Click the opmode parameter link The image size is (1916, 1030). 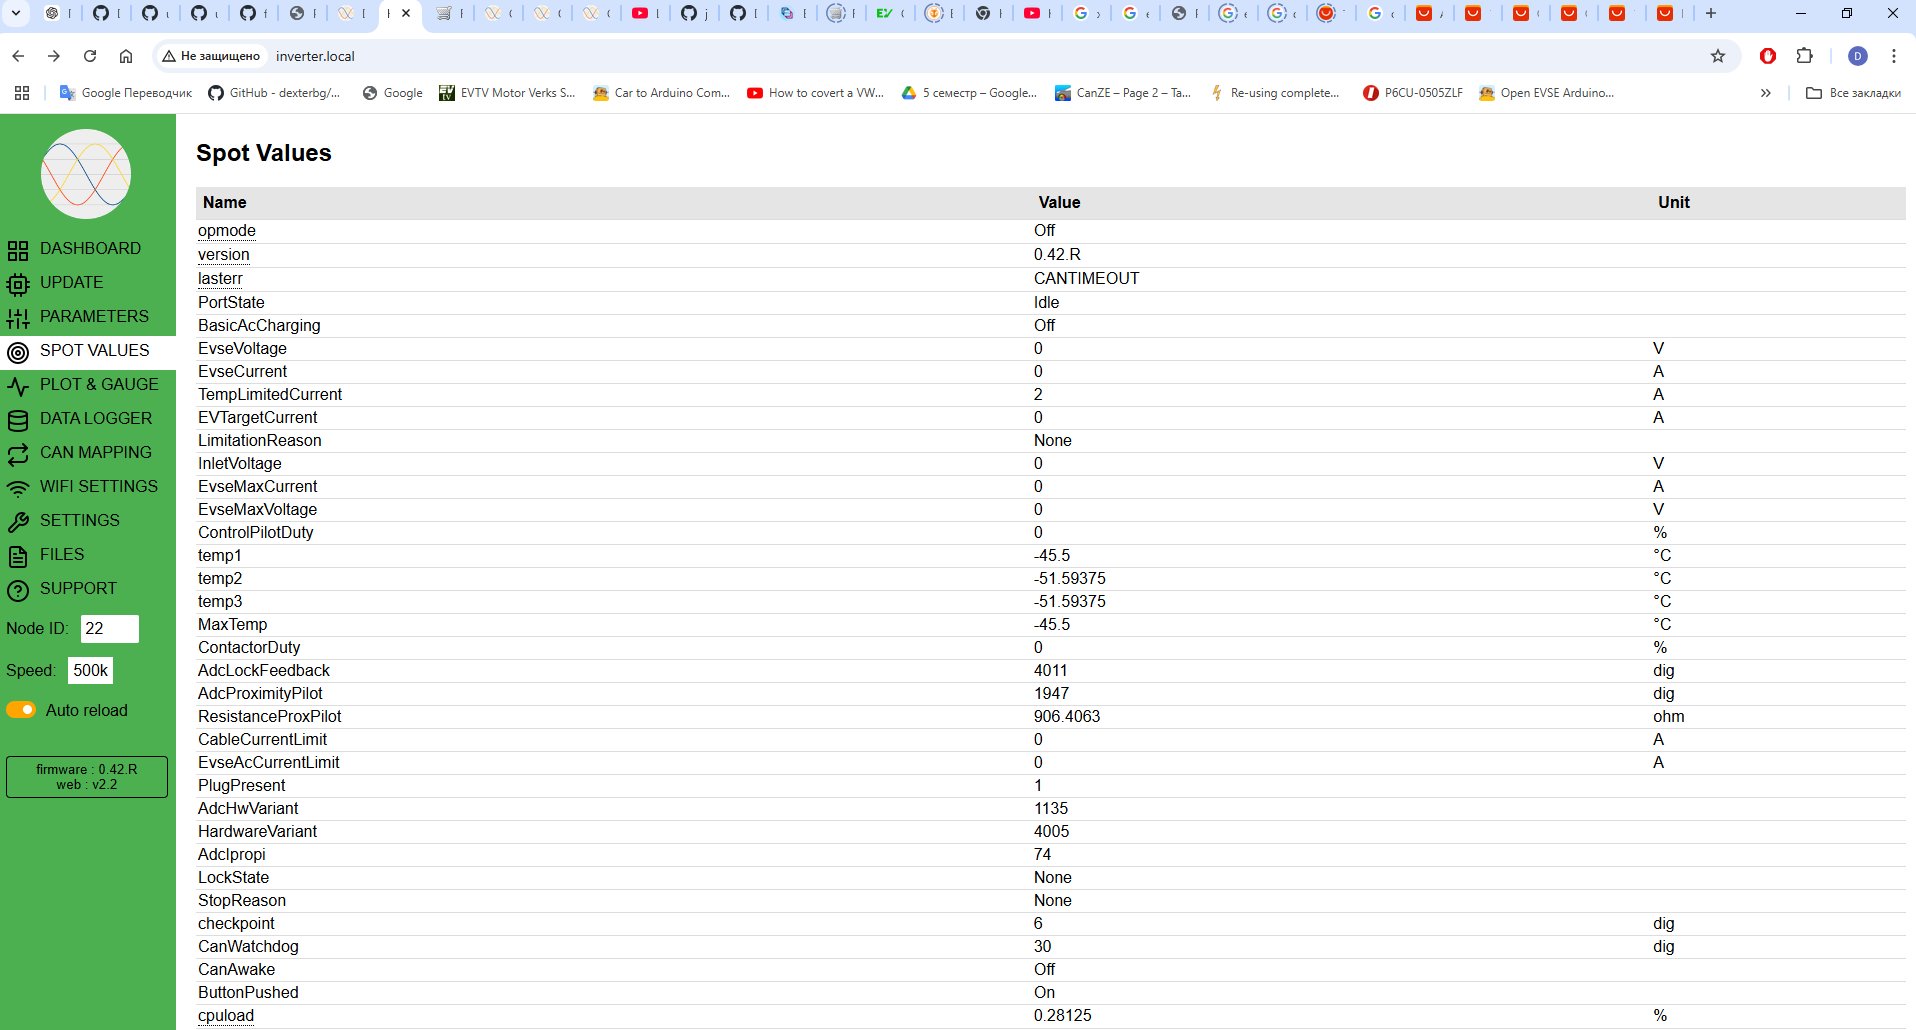click(x=227, y=231)
